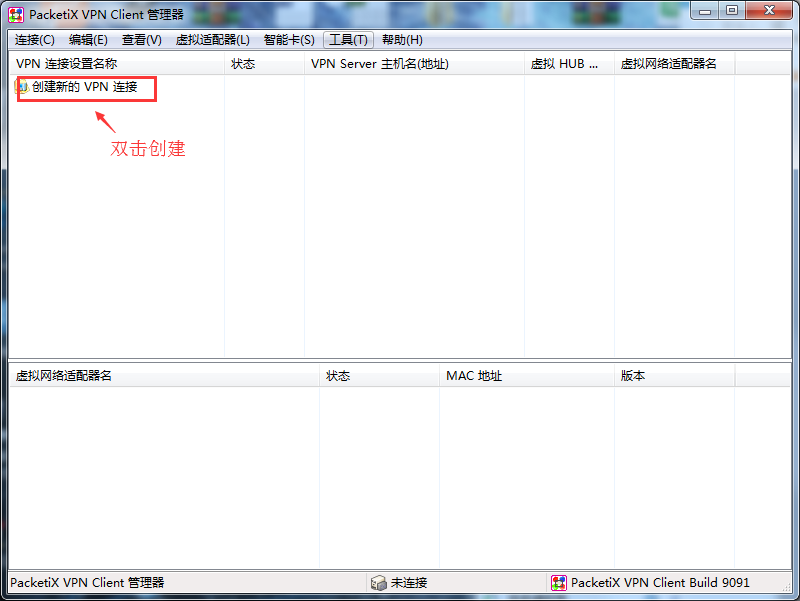
Task: Close the PacketiX VPN Client window
Action: [769, 11]
